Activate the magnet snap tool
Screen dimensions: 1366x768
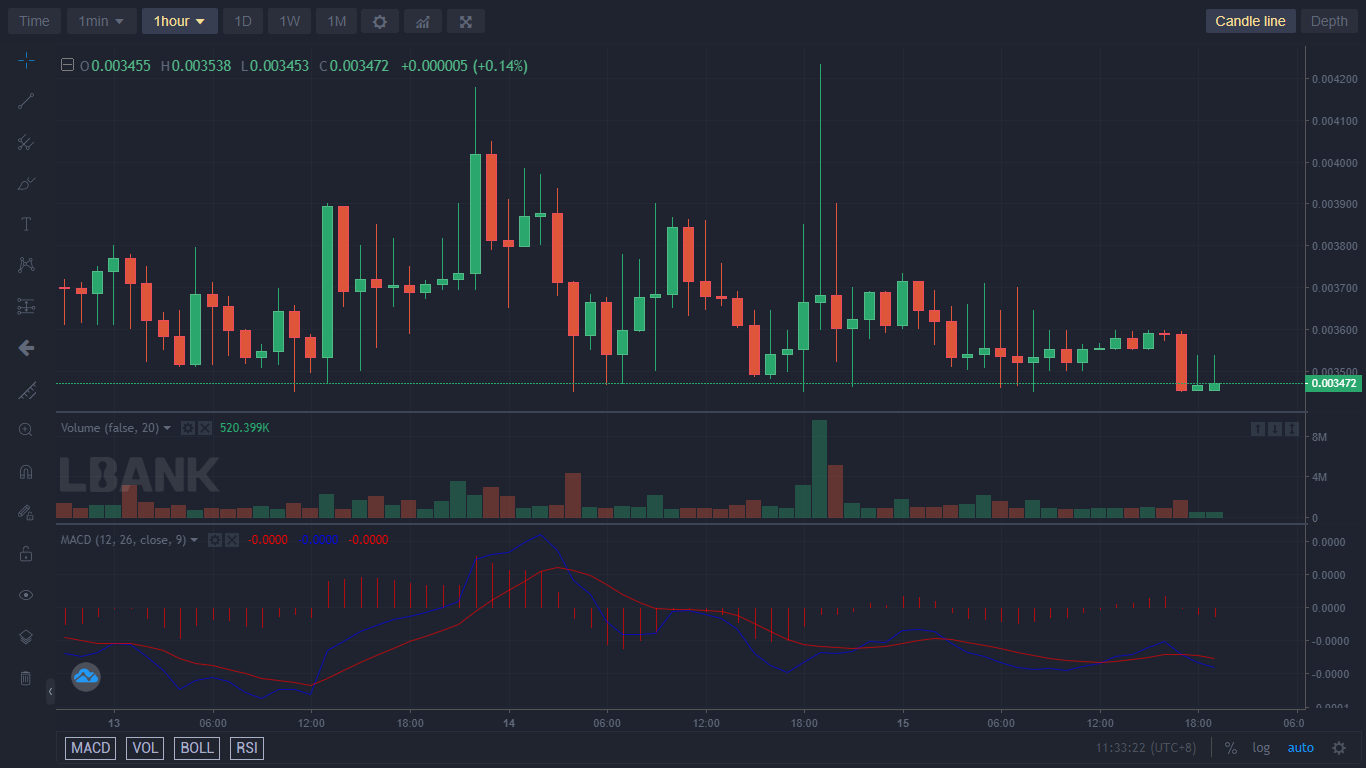pyautogui.click(x=26, y=471)
